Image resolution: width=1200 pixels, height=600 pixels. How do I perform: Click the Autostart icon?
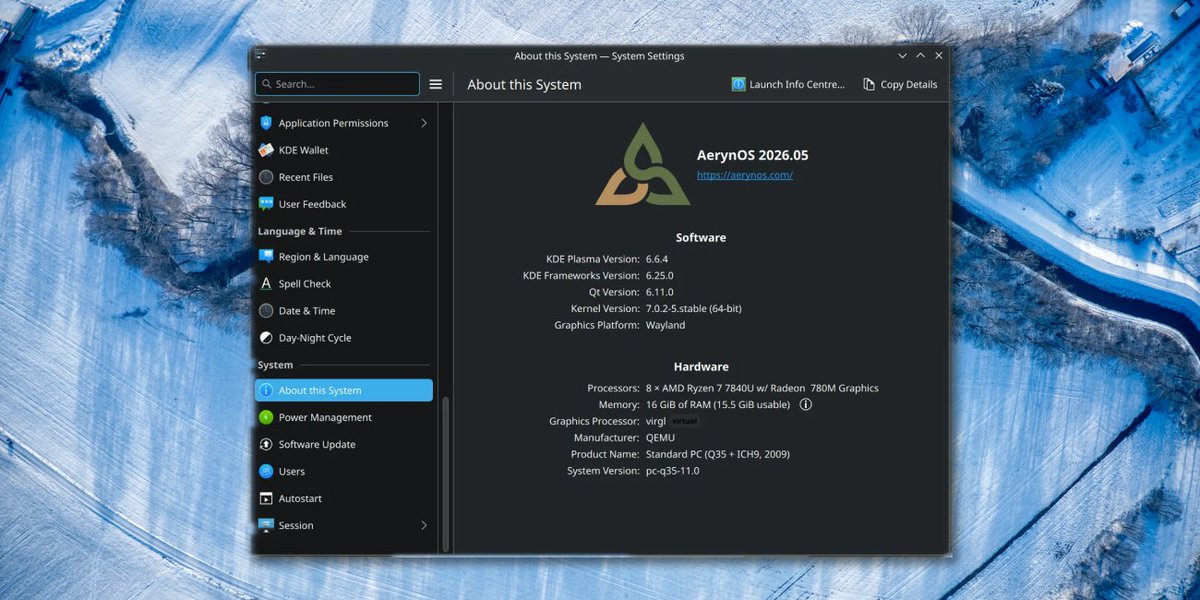click(x=266, y=498)
